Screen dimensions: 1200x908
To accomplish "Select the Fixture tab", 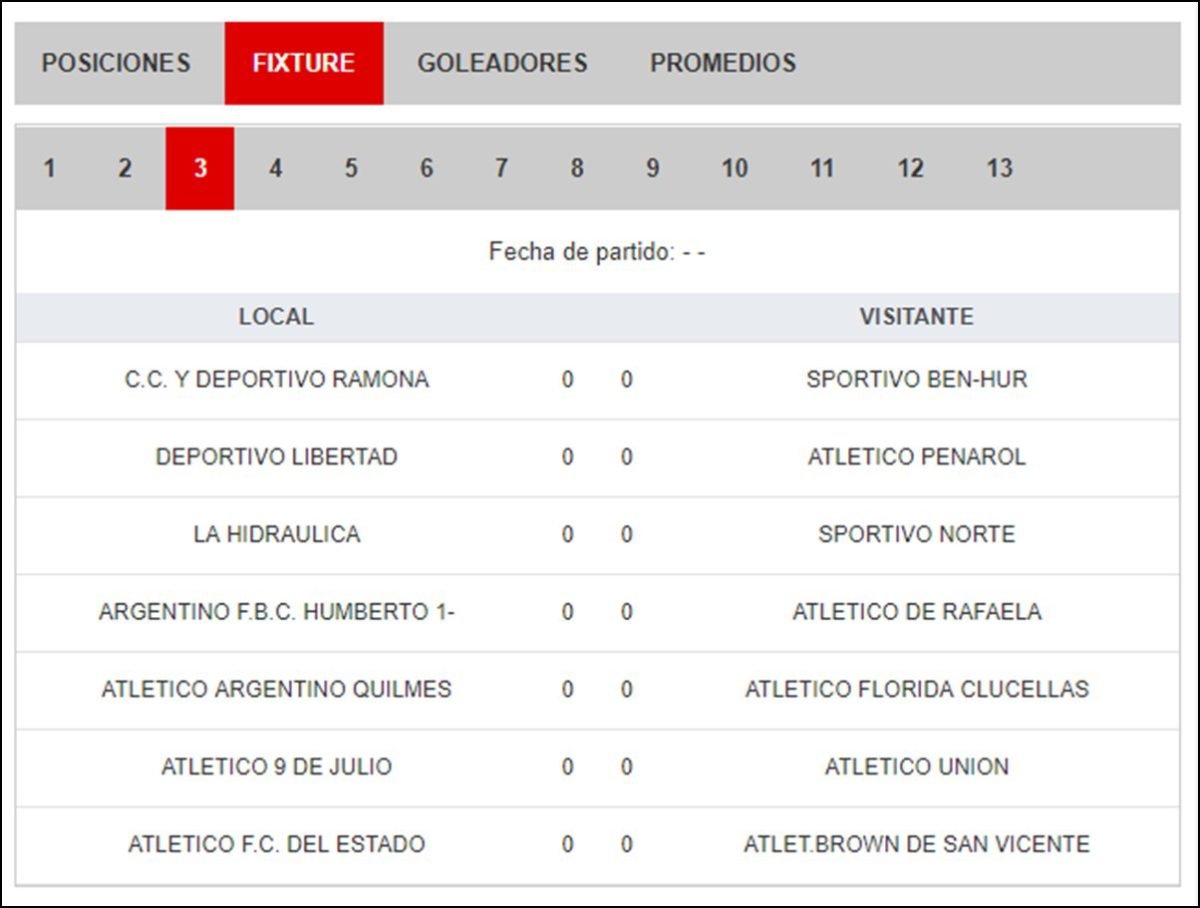I will click(x=303, y=63).
